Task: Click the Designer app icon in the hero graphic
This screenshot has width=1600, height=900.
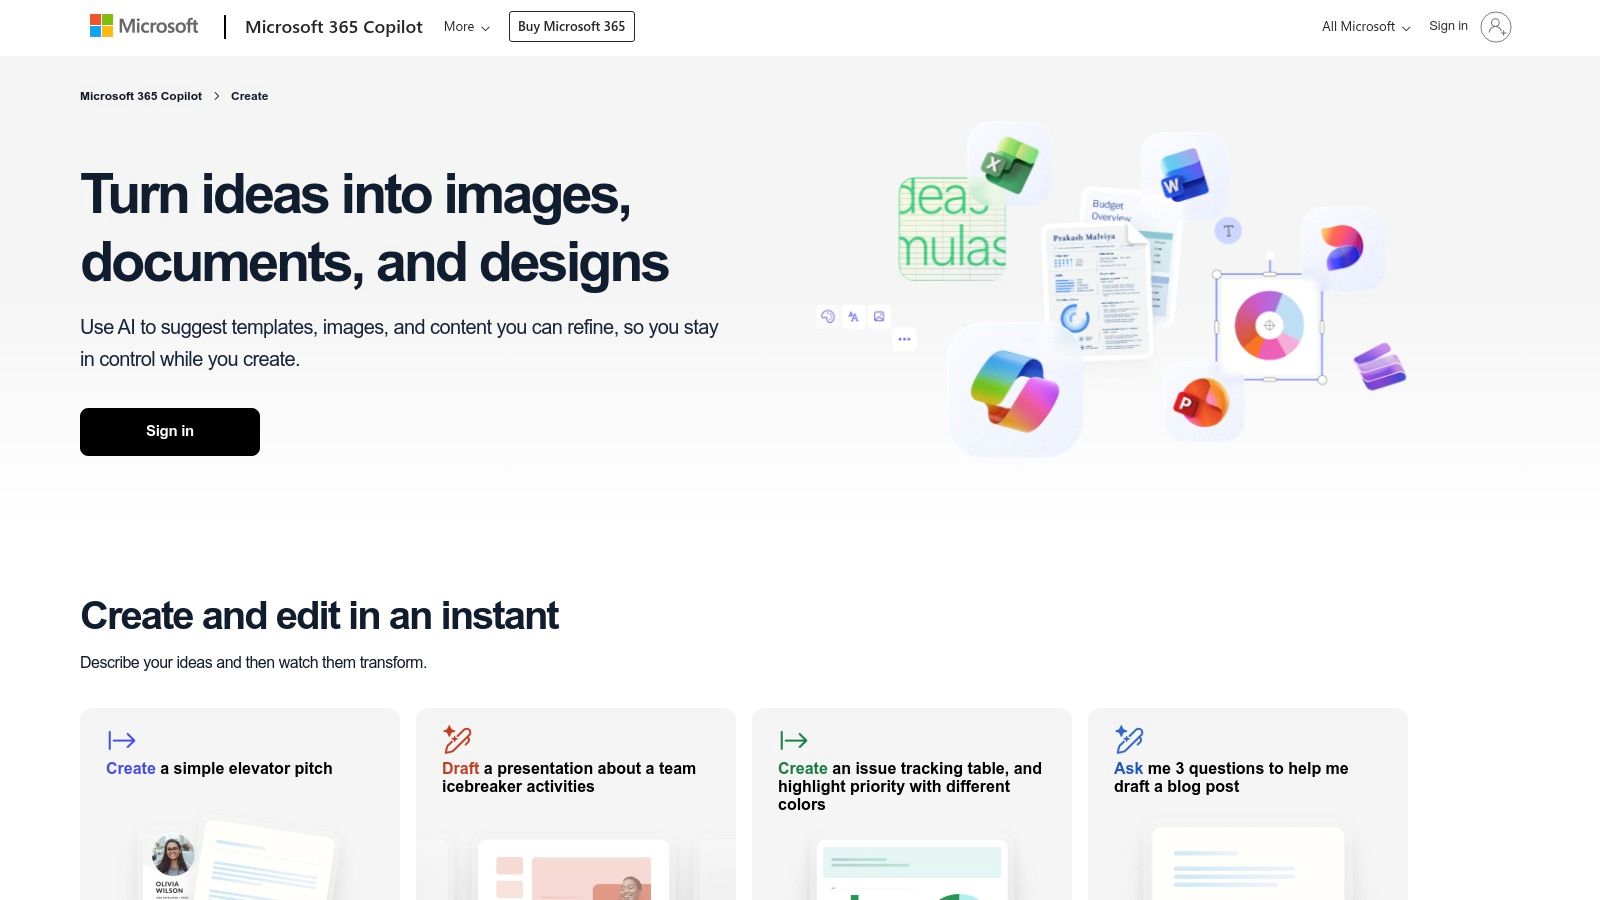Action: click(x=1343, y=248)
